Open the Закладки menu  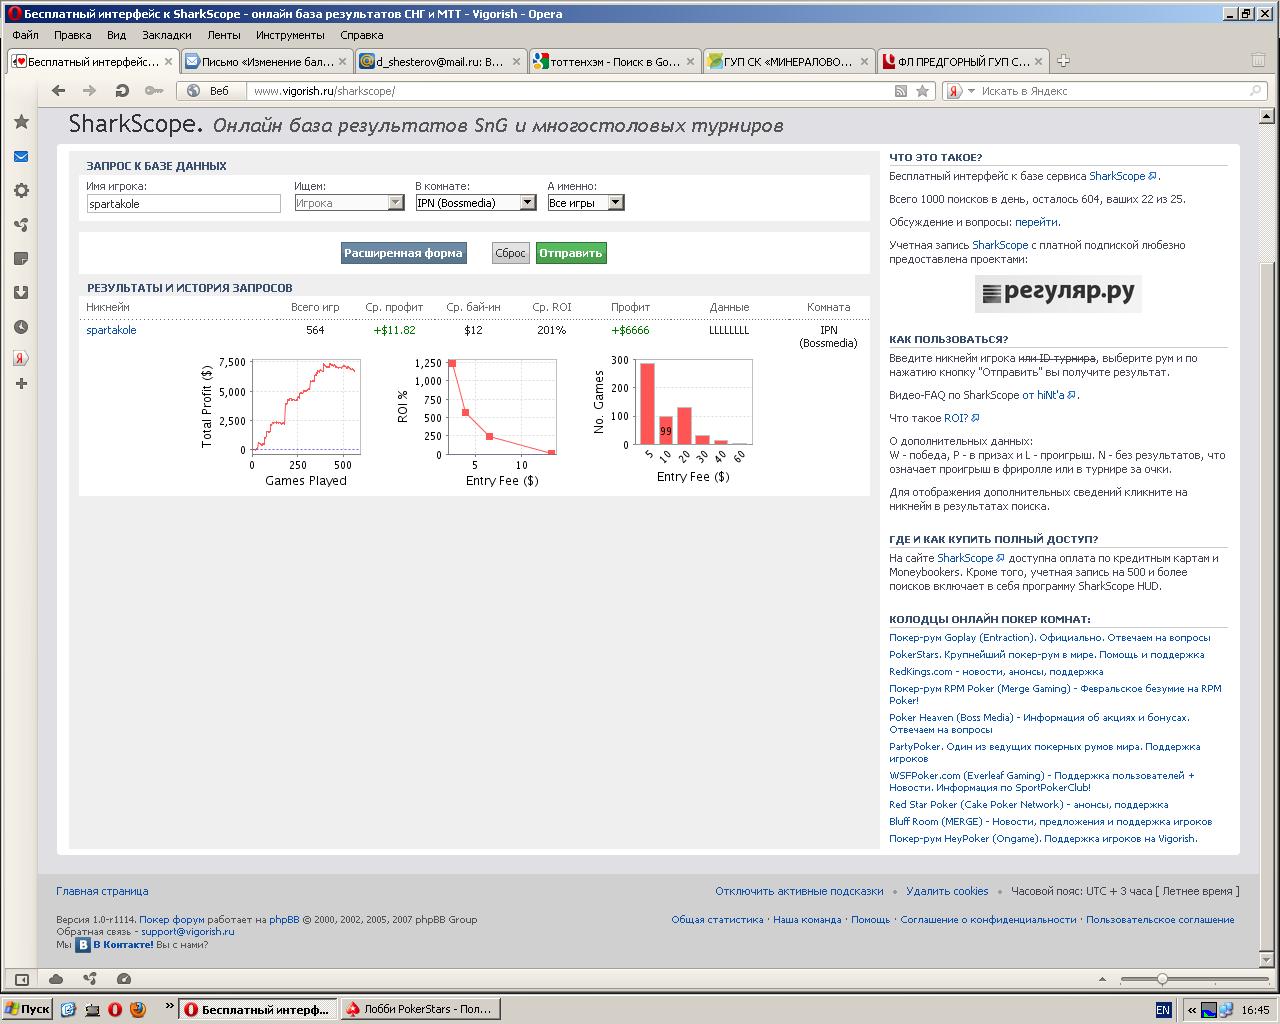tap(166, 35)
